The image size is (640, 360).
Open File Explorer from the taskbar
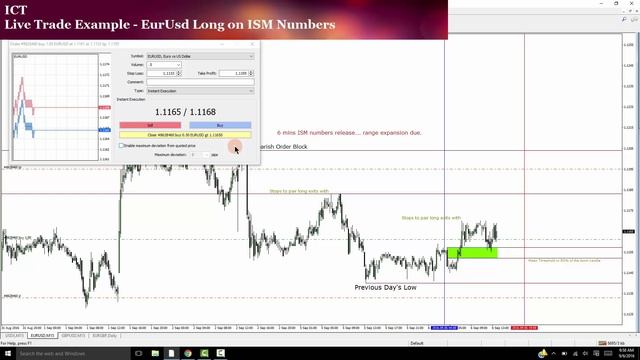(155, 353)
